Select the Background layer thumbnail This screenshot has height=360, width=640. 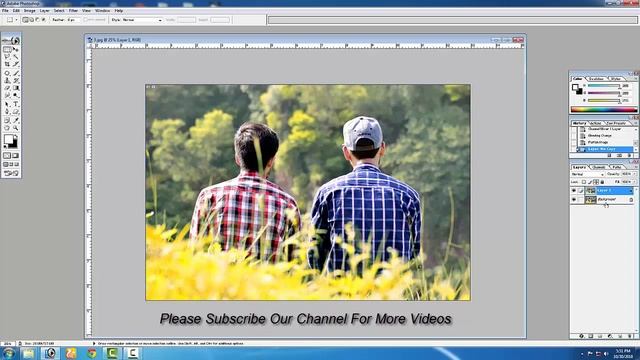[x=591, y=200]
